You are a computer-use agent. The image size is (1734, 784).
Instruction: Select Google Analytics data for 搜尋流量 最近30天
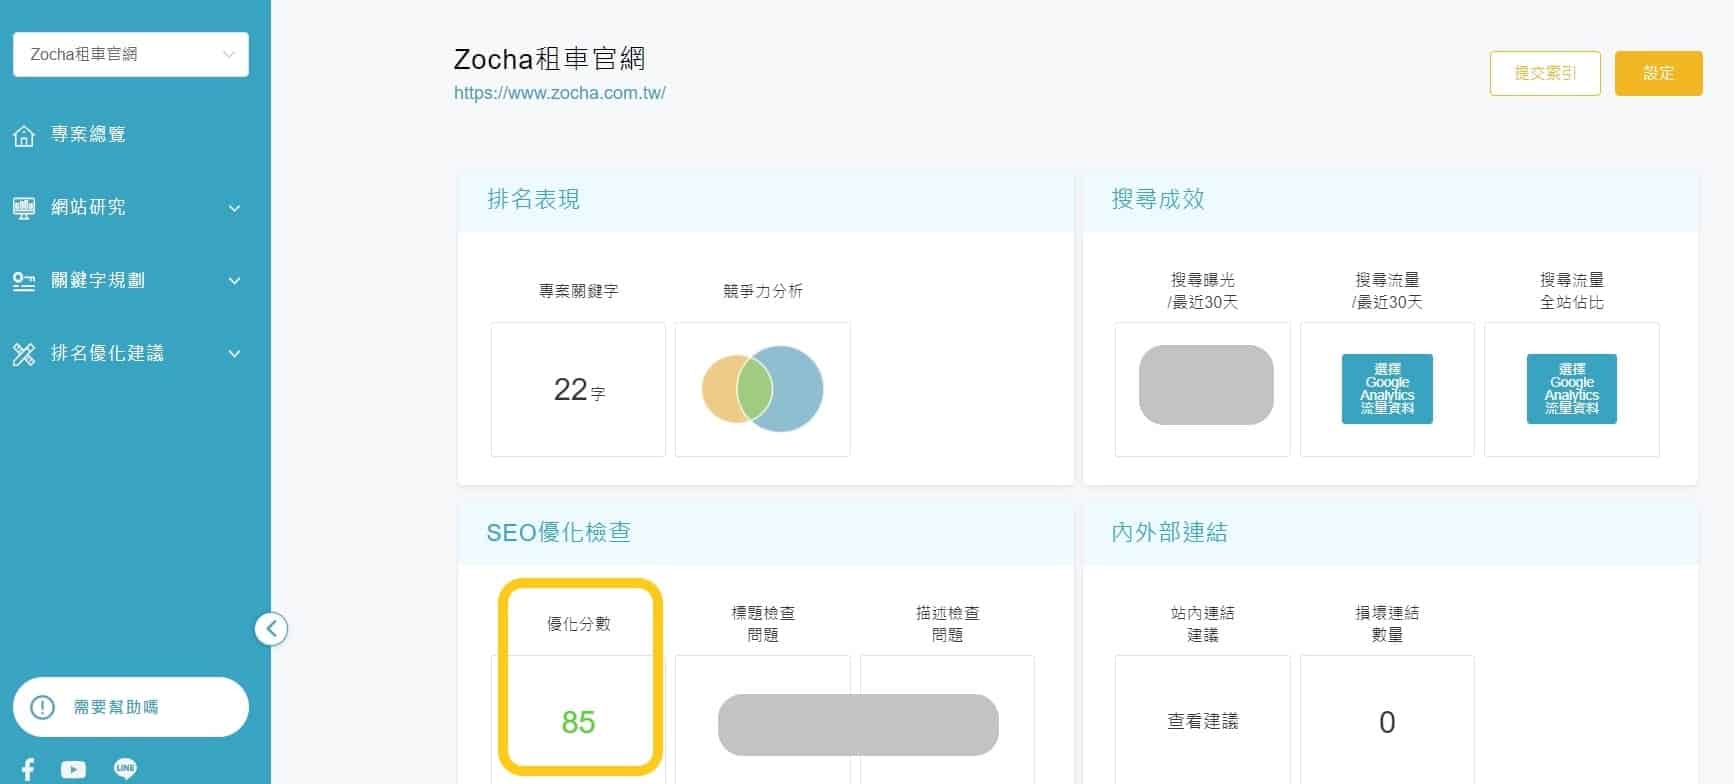(x=1387, y=389)
